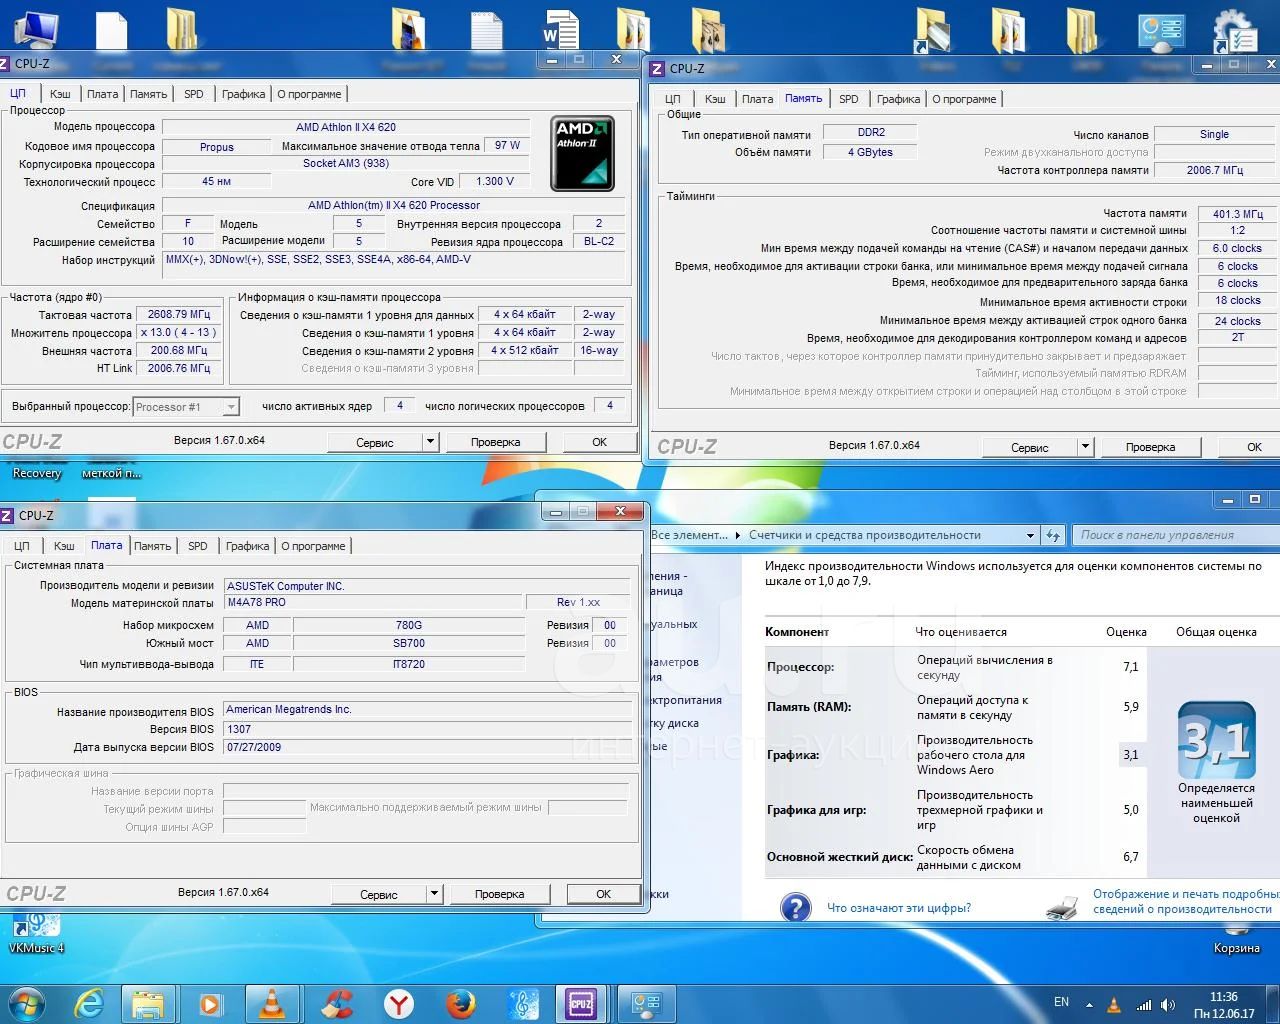Open the detailed performance info print link

pyautogui.click(x=1184, y=901)
